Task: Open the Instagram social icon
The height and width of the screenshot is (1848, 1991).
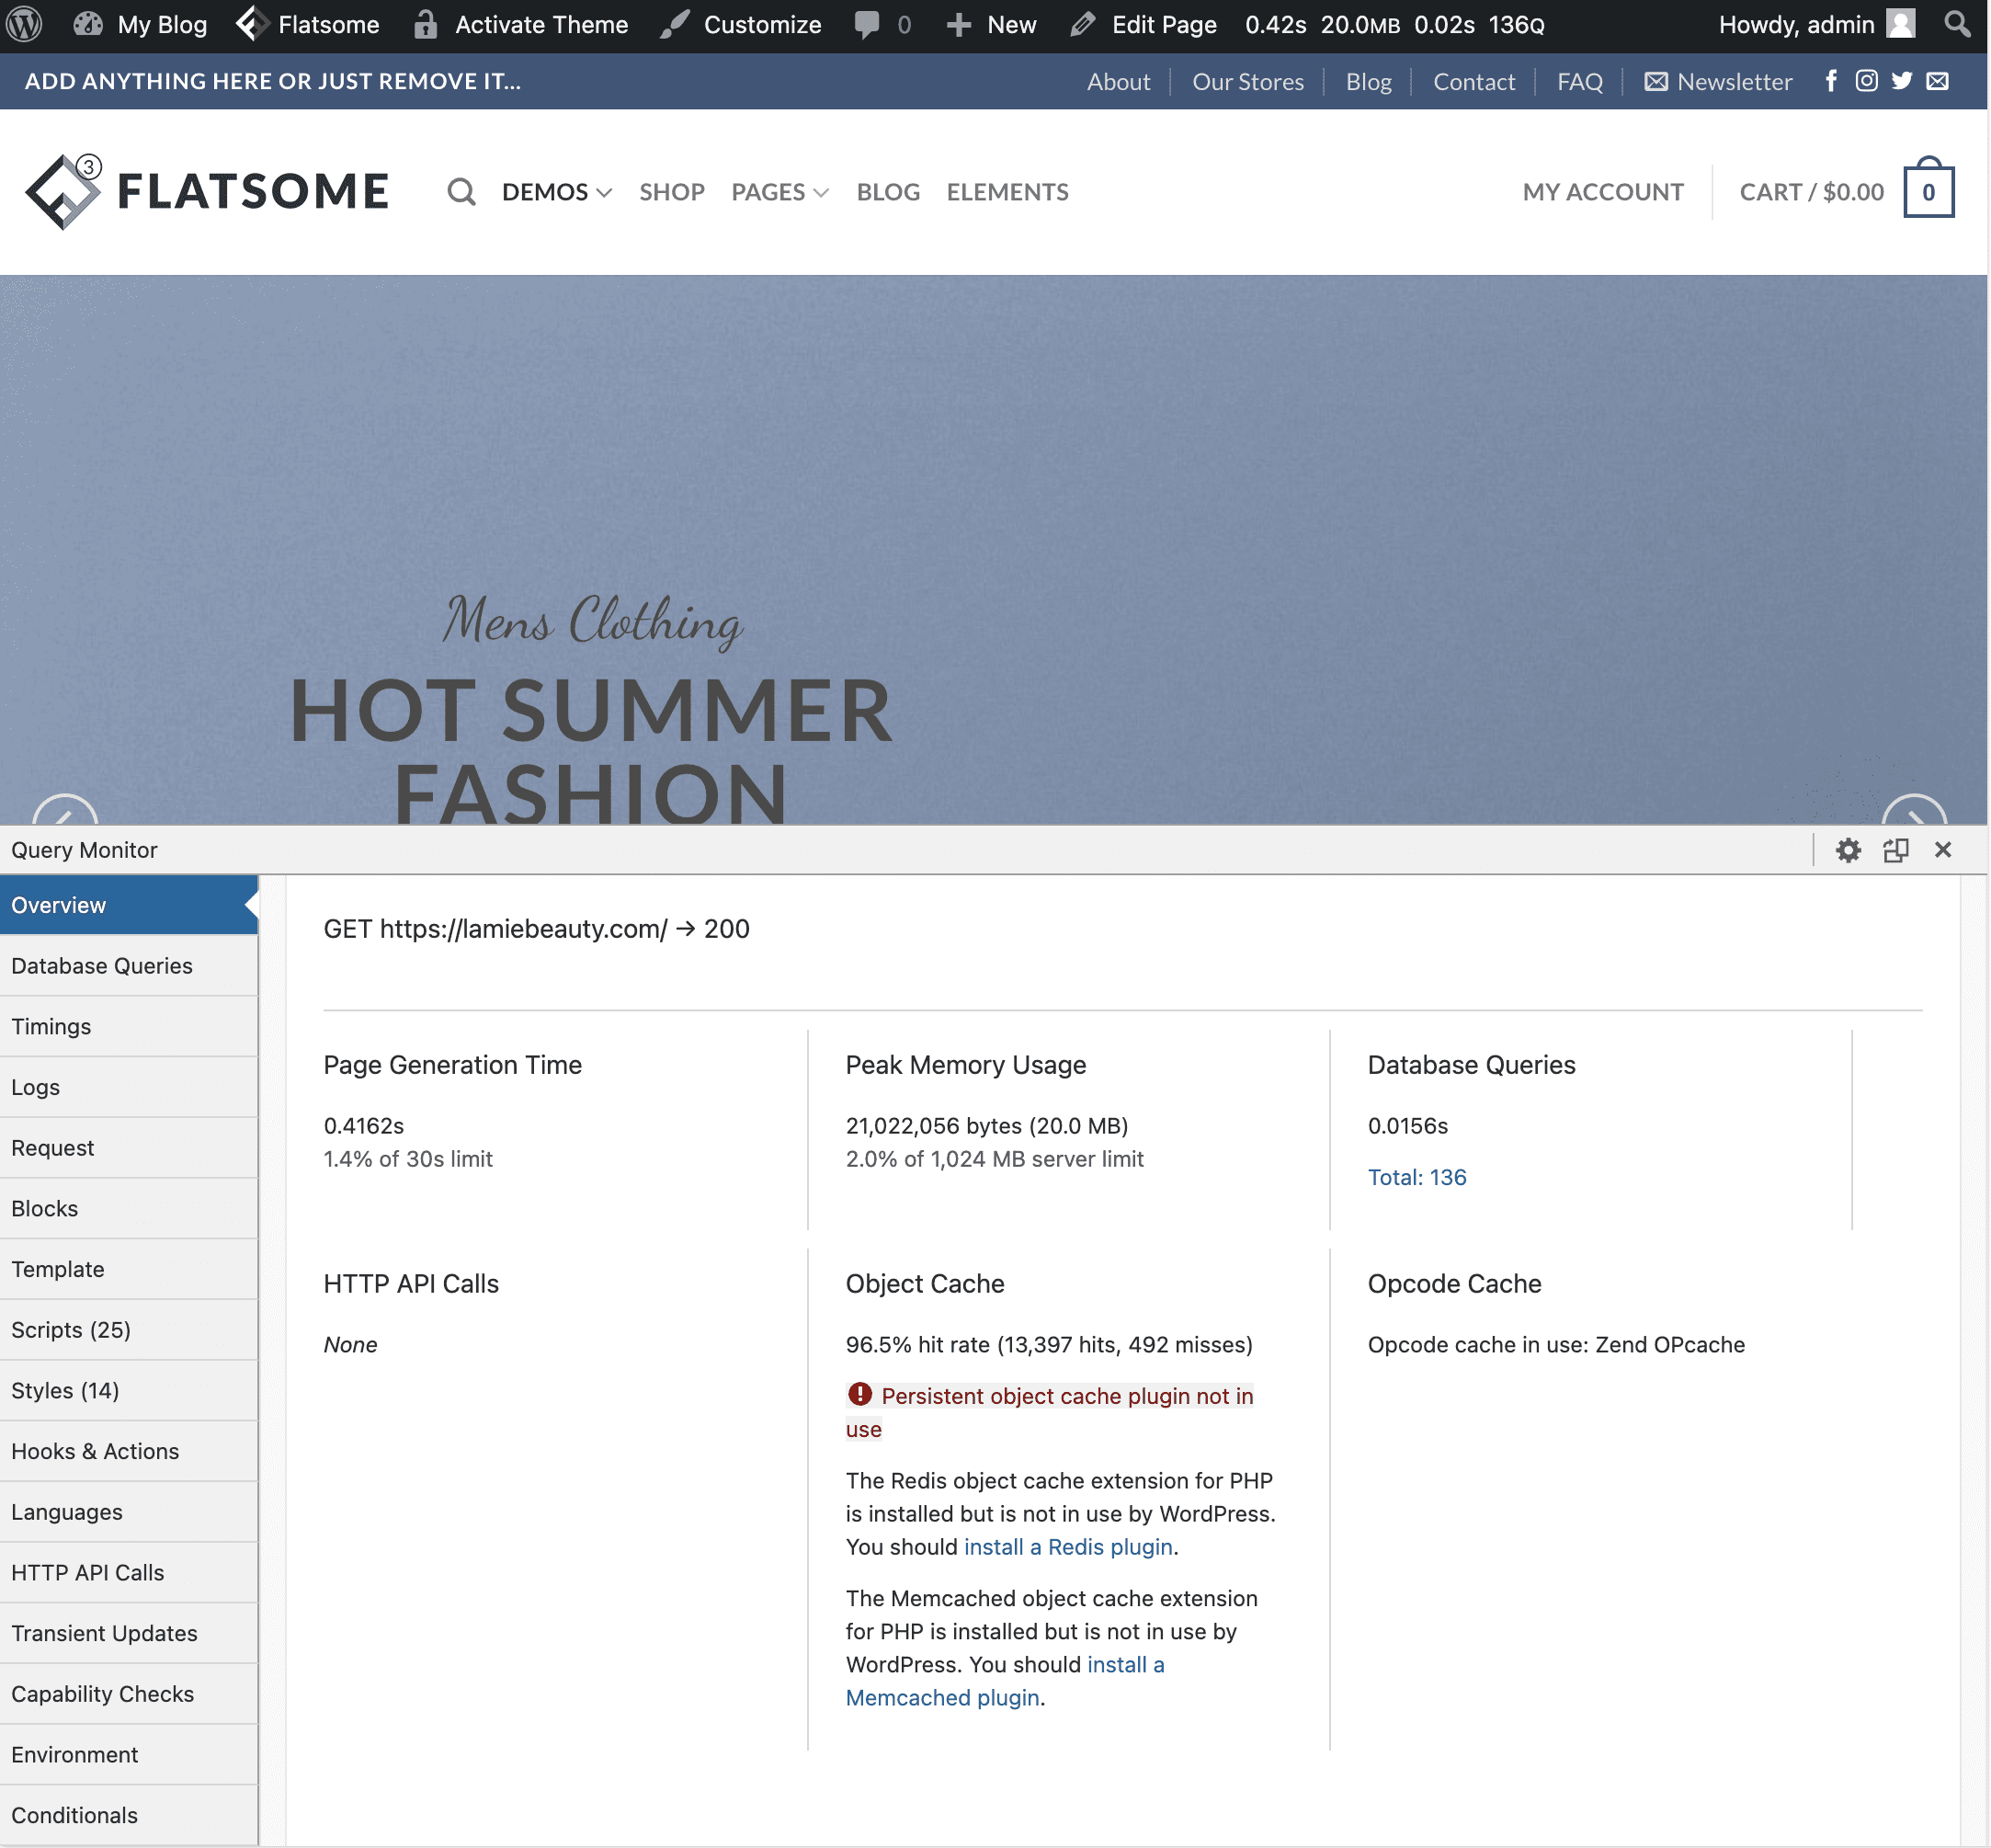Action: 1866,81
